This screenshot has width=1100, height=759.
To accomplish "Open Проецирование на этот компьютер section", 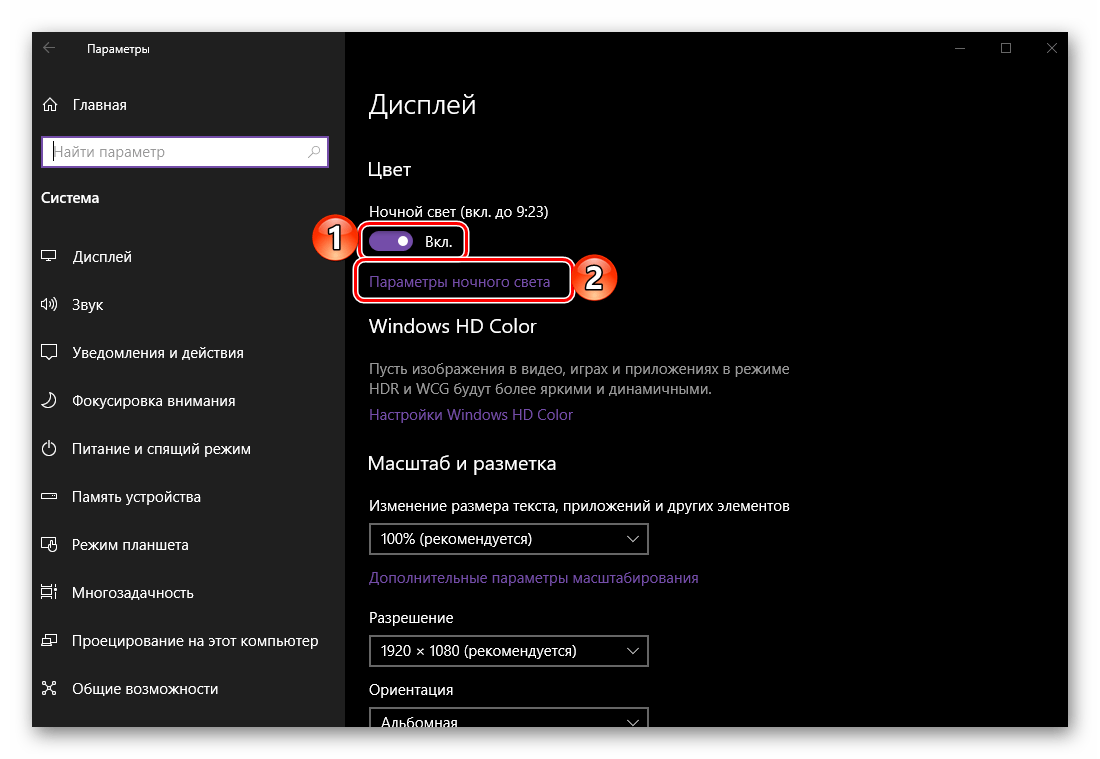I will (x=194, y=641).
